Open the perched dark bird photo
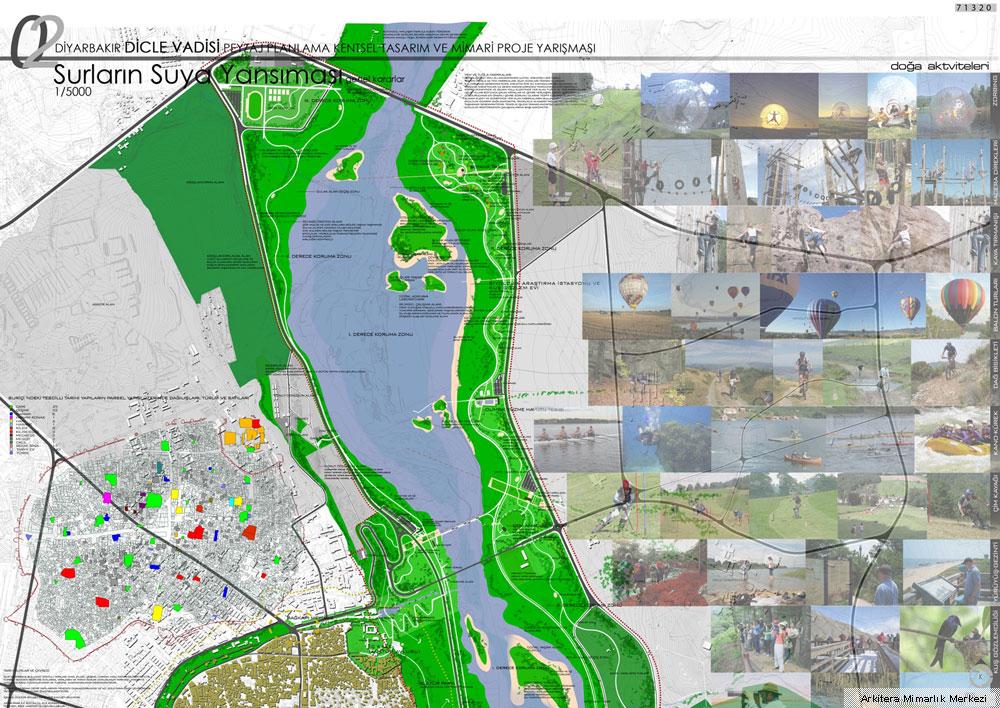This screenshot has width=1000, height=708. coord(945,638)
